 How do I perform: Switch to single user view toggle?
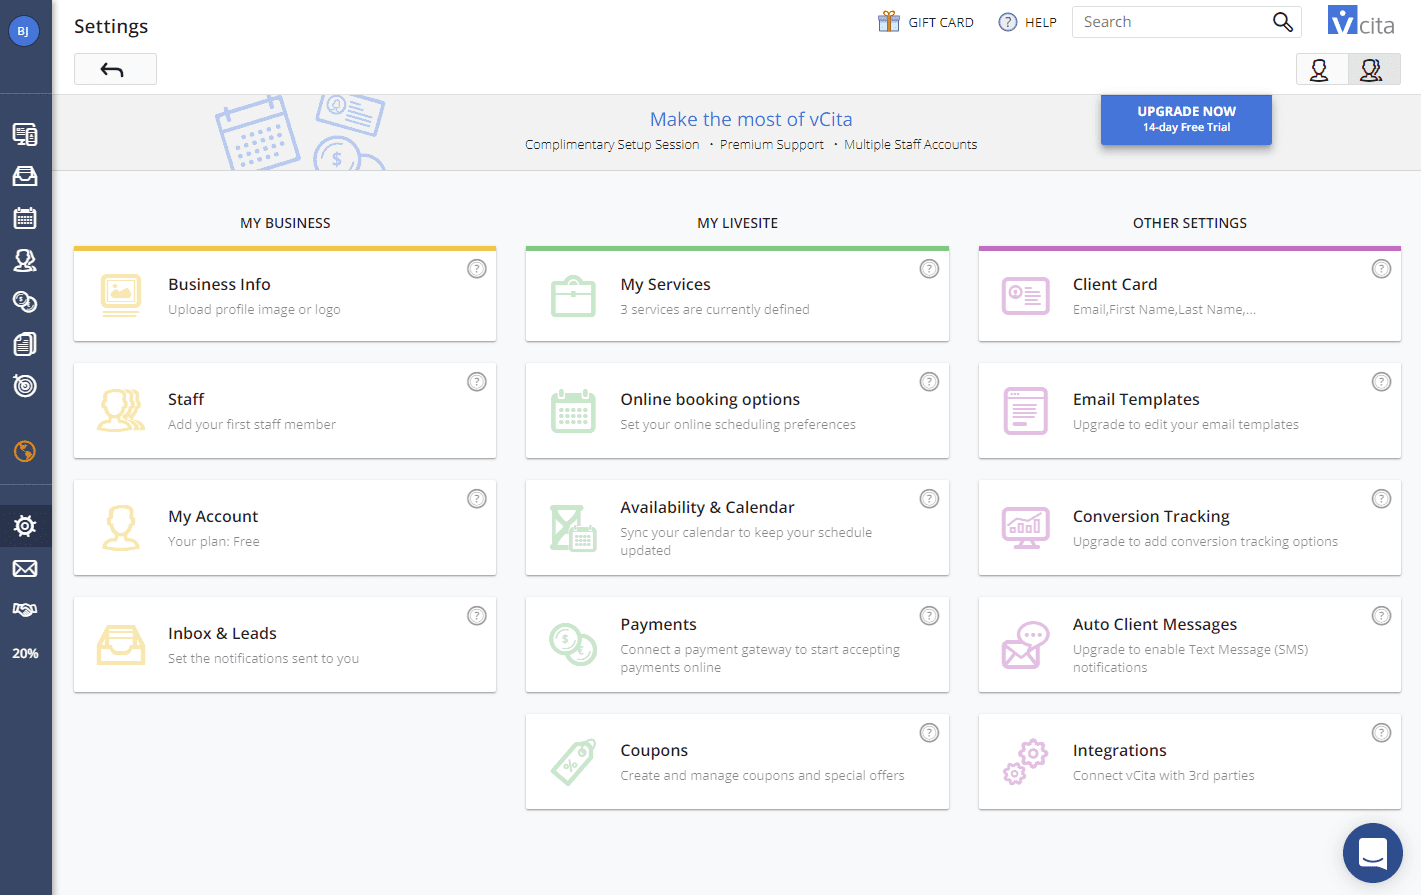1321,70
